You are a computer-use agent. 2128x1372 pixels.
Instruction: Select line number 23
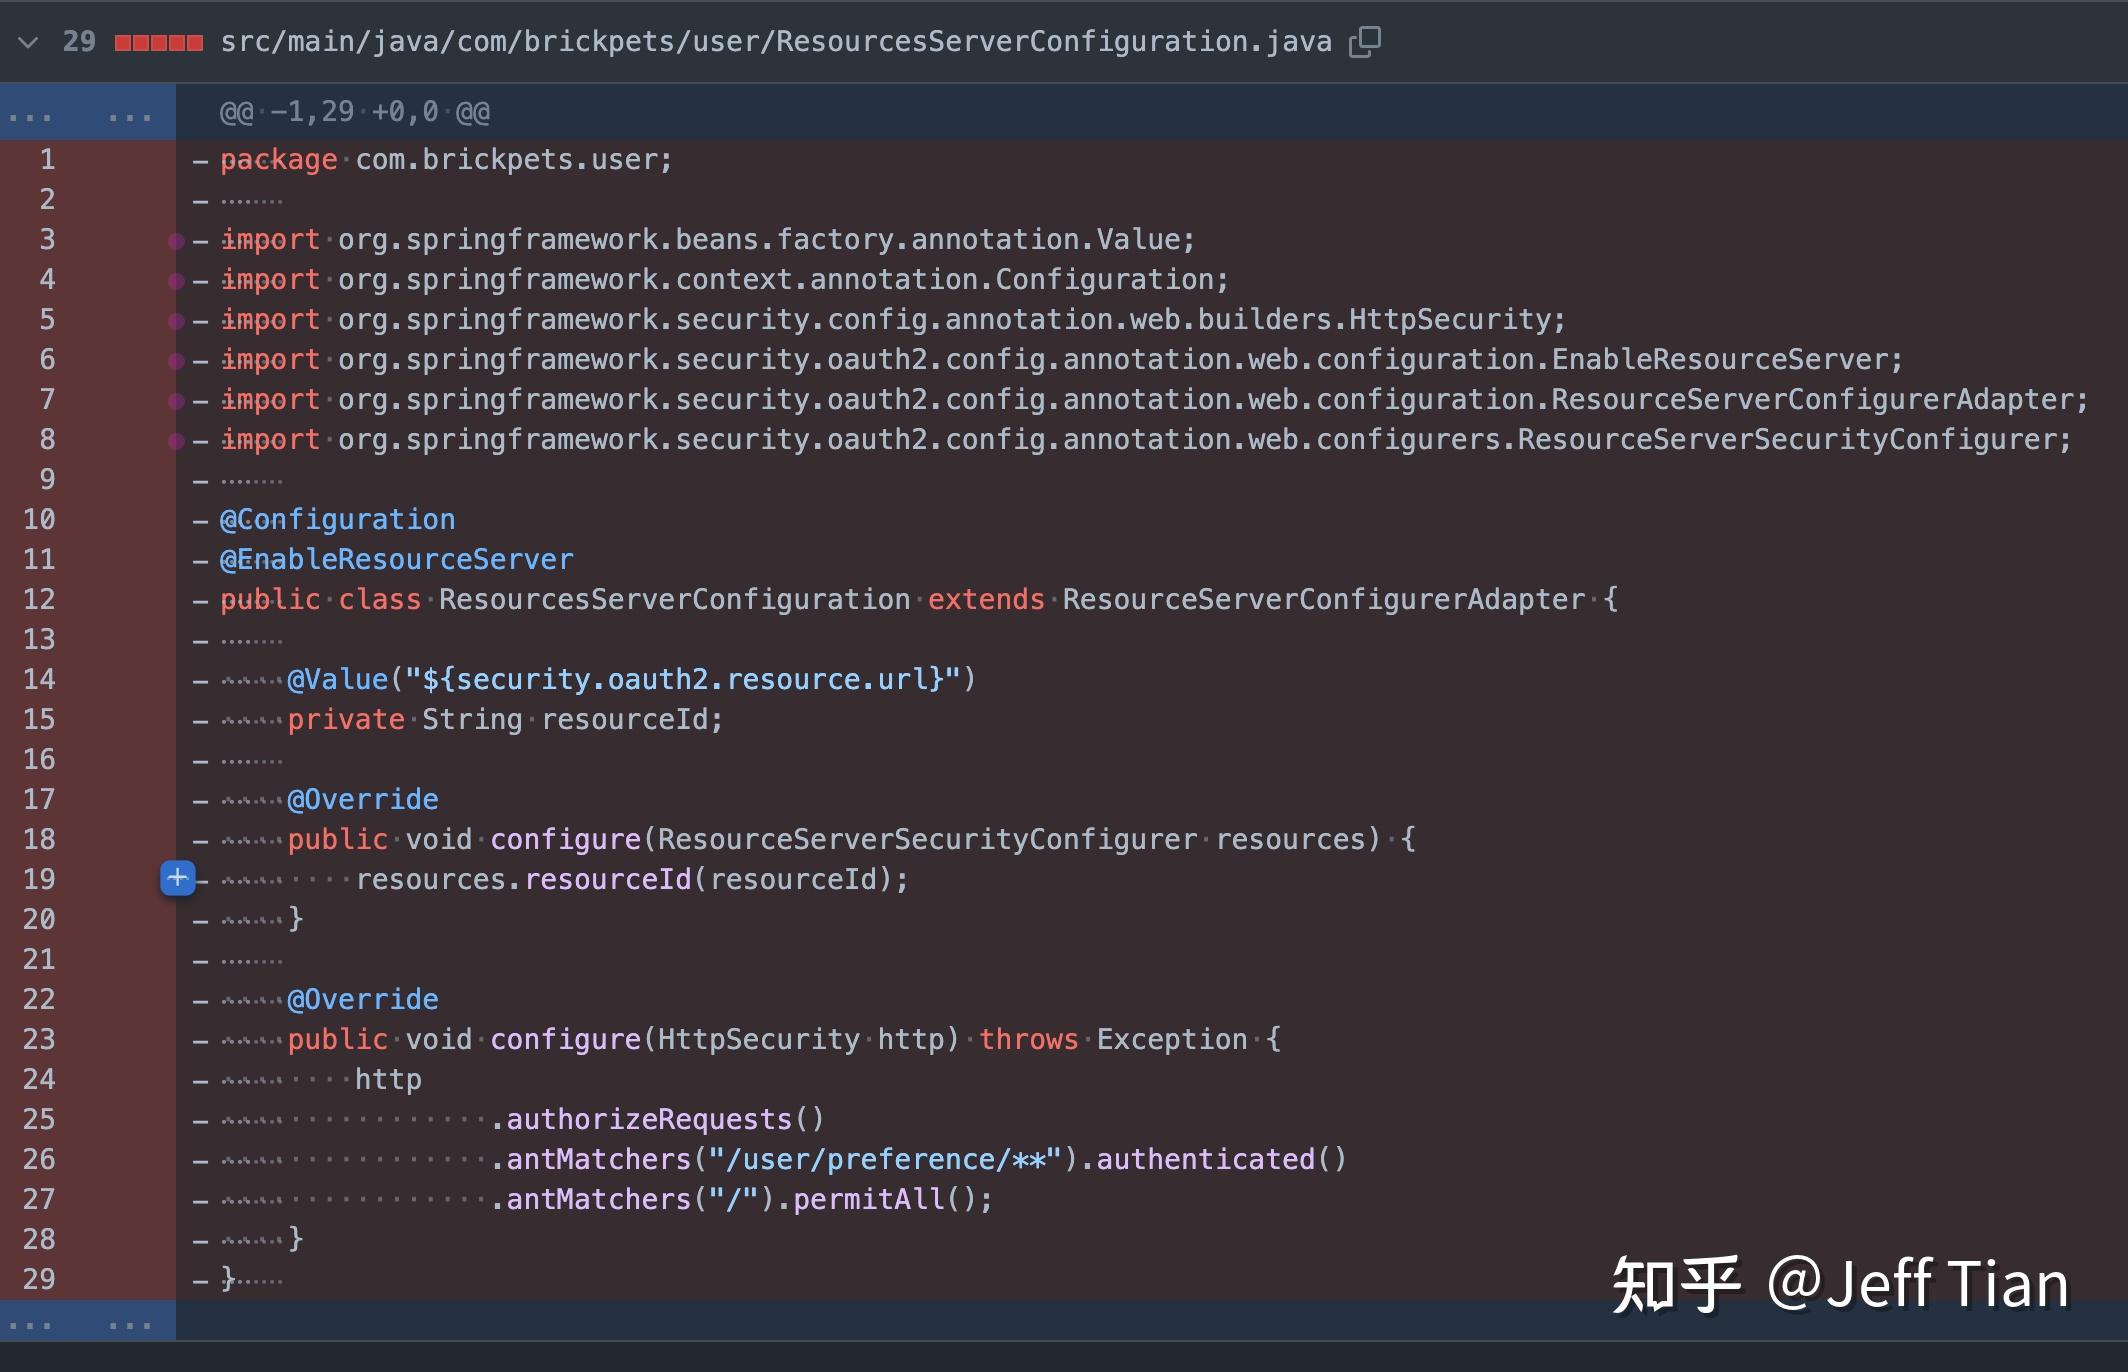39,1040
